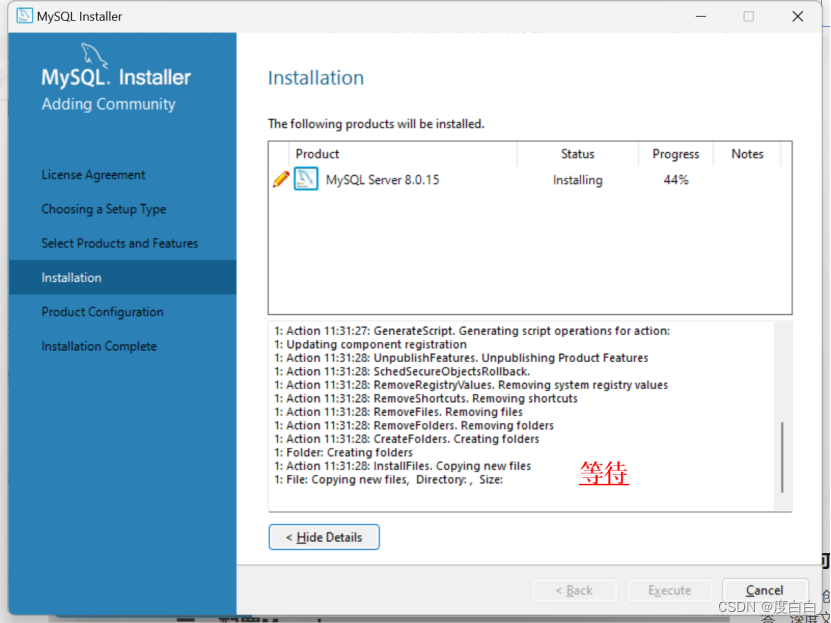Open Product Configuration step
Image resolution: width=831 pixels, height=623 pixels.
[x=102, y=312]
